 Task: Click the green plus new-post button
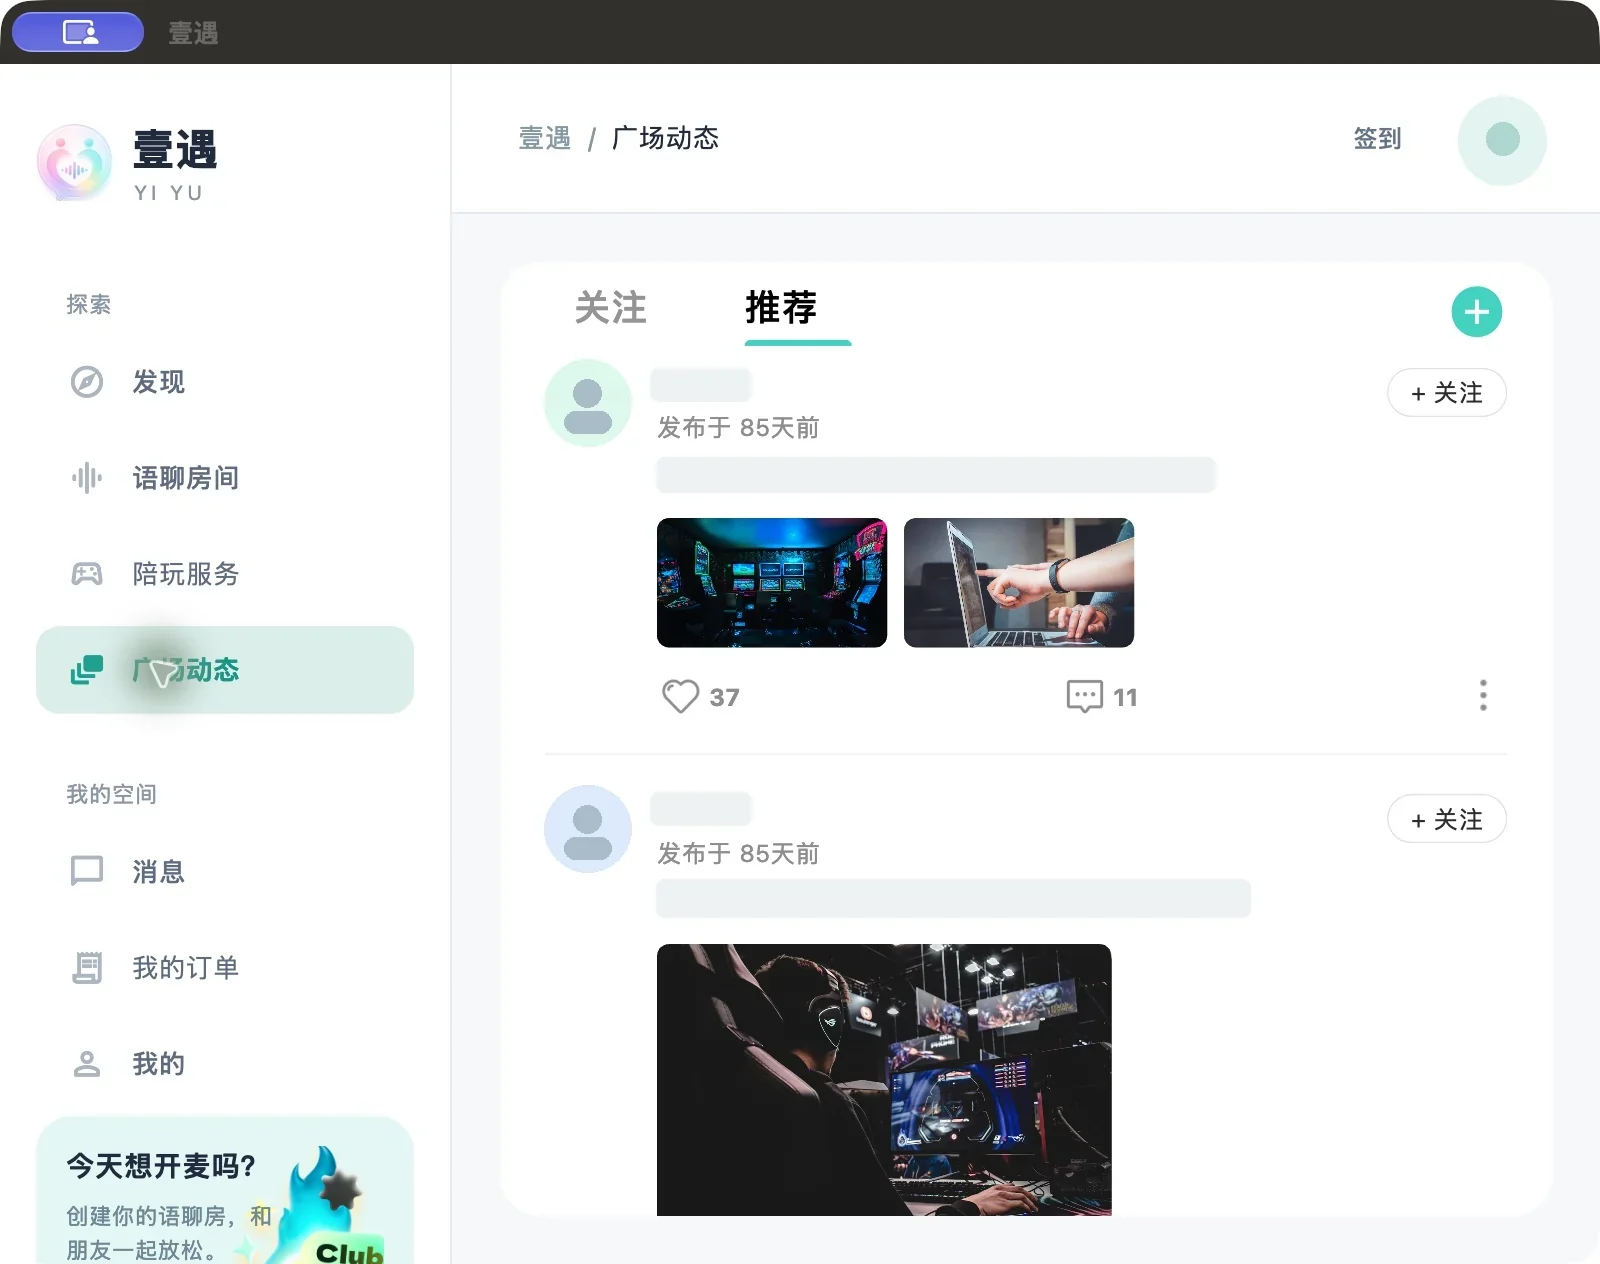click(x=1477, y=312)
